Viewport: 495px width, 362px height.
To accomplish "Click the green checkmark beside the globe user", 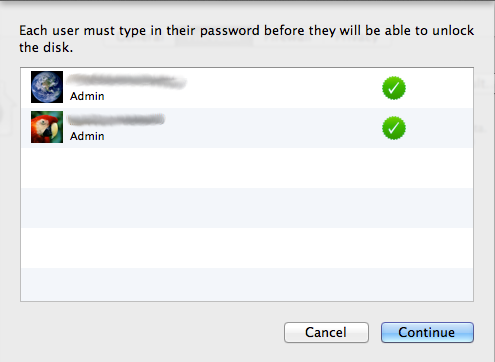I will (394, 88).
